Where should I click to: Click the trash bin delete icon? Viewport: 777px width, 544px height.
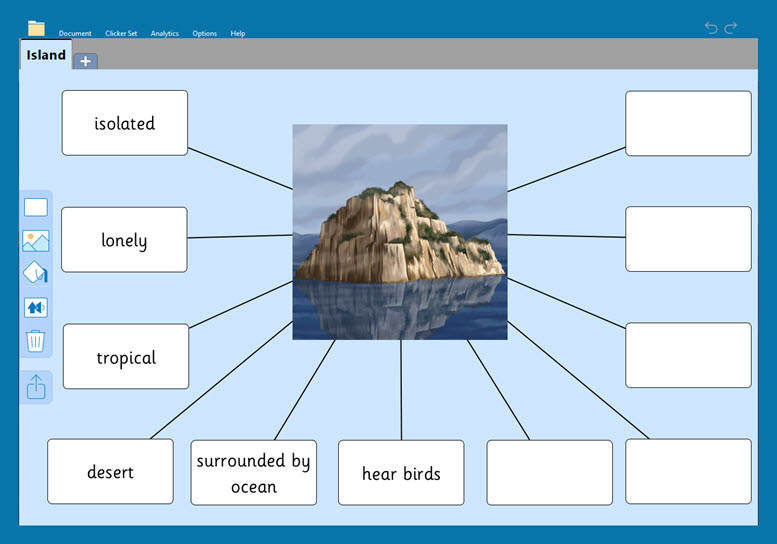(x=35, y=342)
